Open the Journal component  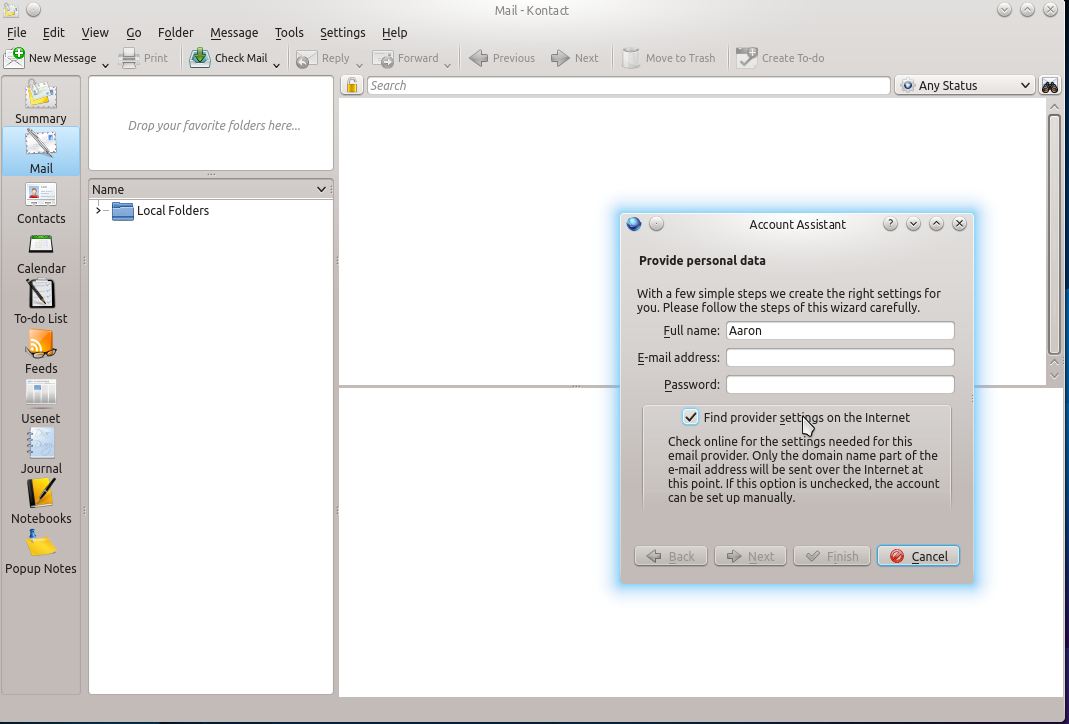coord(41,451)
